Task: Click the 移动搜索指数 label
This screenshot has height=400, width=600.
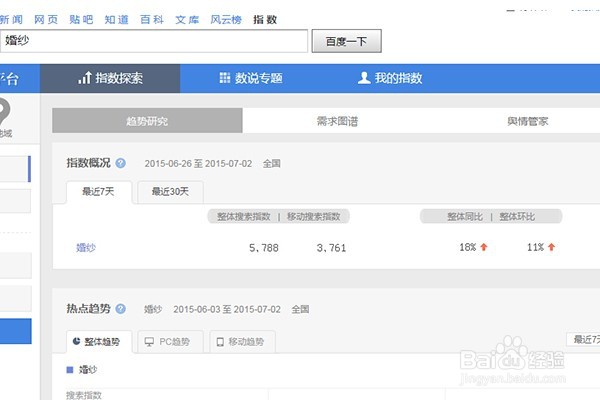Action: (314, 217)
